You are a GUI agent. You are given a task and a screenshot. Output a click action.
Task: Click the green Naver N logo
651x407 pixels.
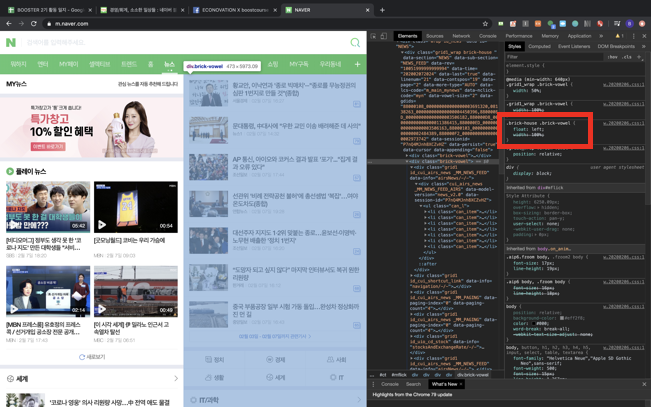coord(11,42)
